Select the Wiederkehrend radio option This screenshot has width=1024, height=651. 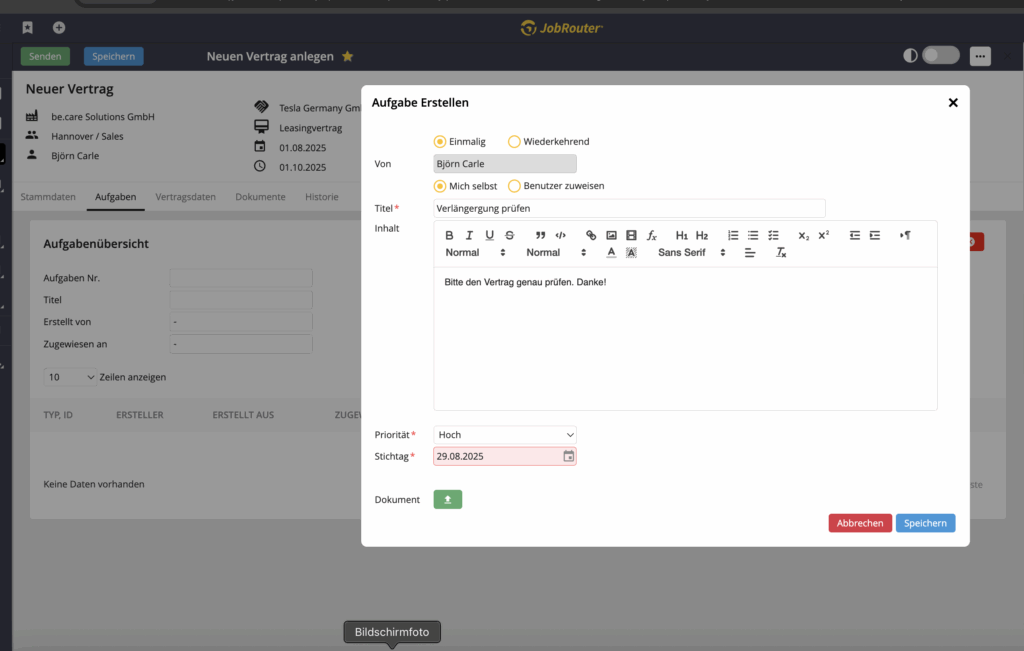click(515, 142)
